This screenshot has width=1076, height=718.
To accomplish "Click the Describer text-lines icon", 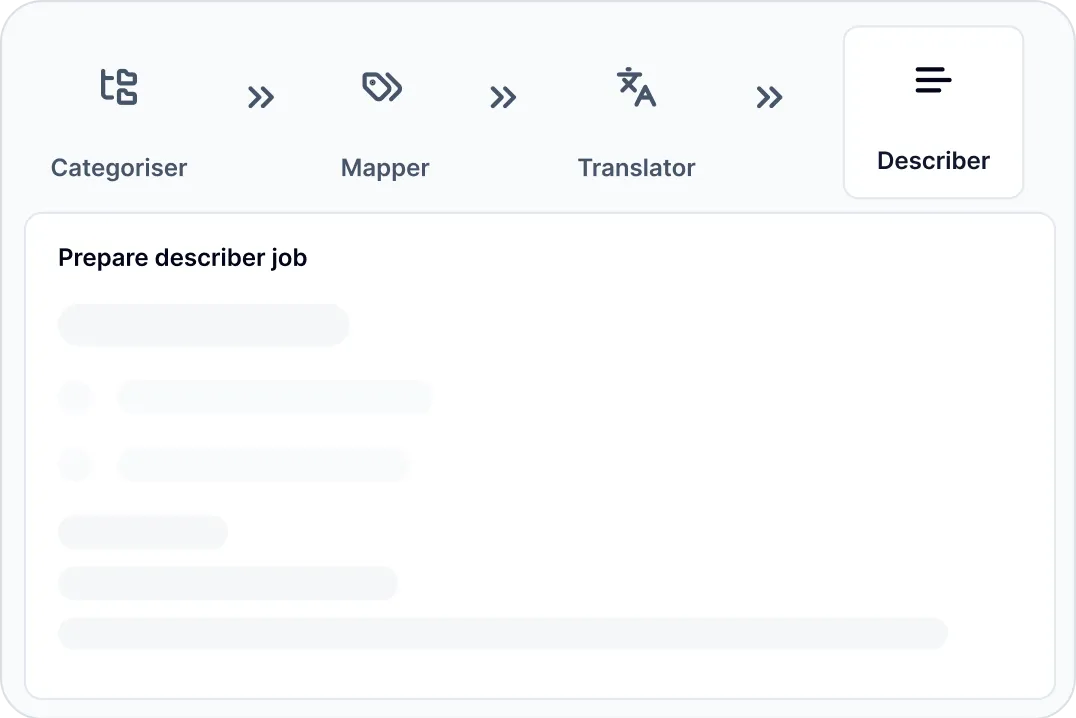I will (x=933, y=80).
